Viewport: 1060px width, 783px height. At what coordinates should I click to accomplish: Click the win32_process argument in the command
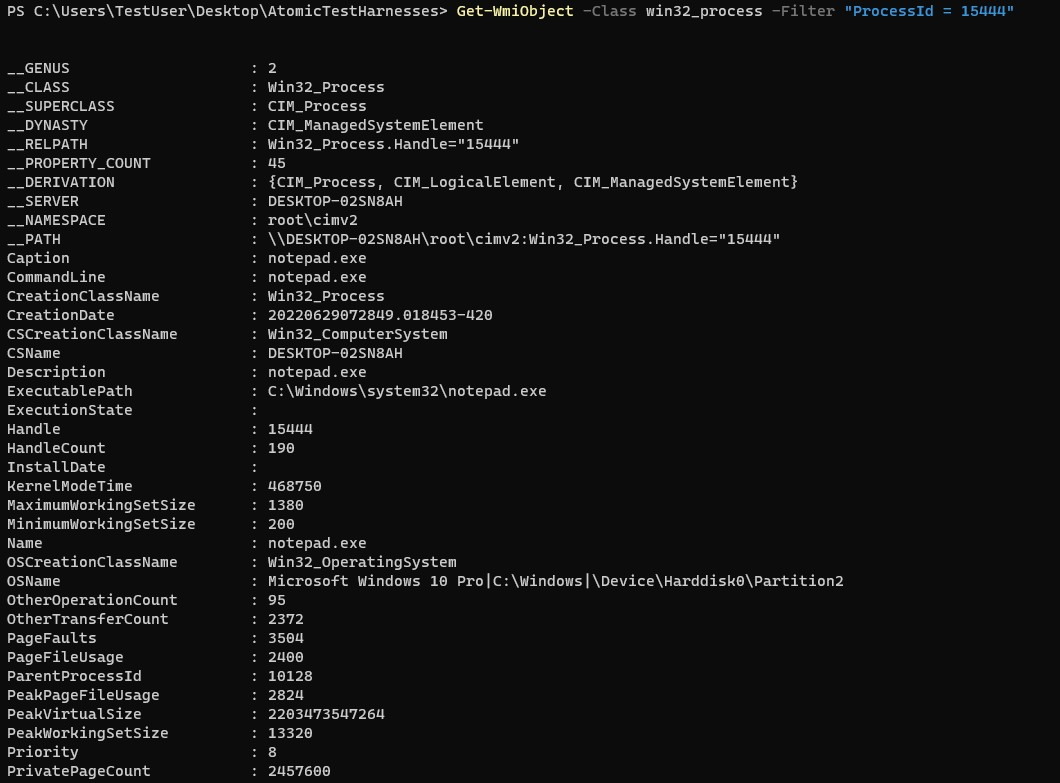pyautogui.click(x=704, y=11)
